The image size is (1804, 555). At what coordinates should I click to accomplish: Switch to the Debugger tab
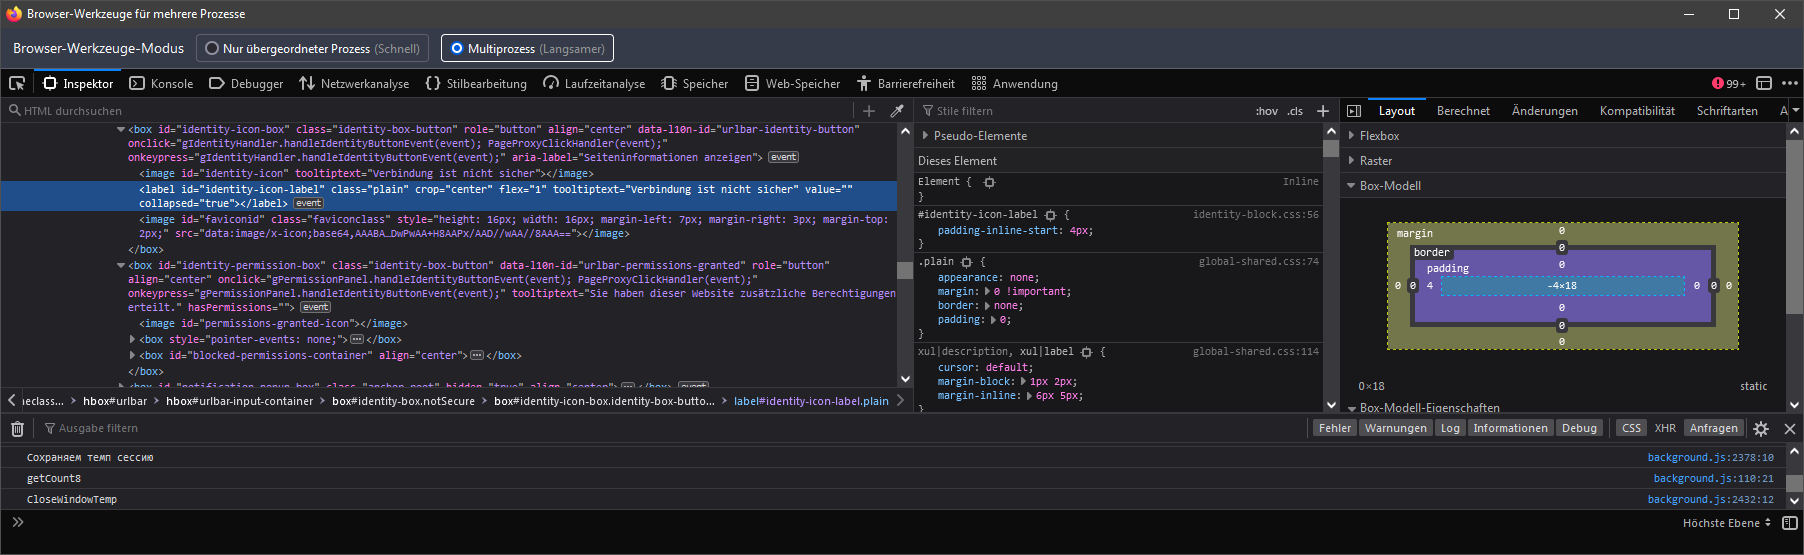246,84
